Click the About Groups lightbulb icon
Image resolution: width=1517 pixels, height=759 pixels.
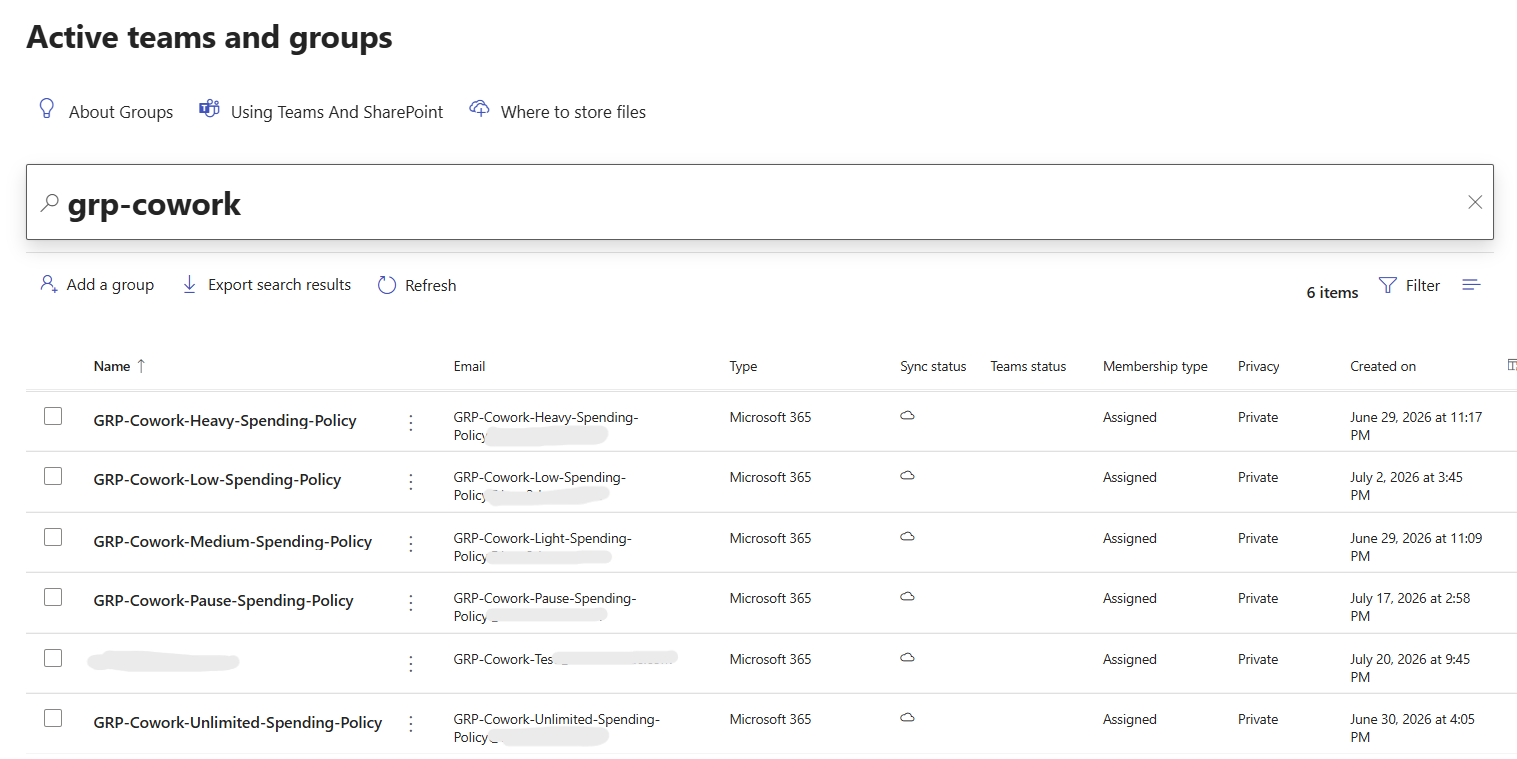coord(46,109)
